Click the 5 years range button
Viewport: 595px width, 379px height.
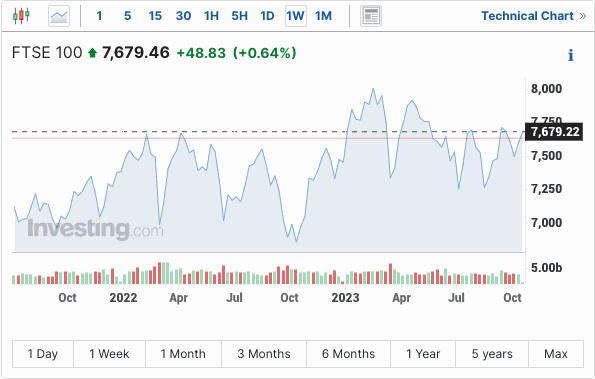click(492, 354)
